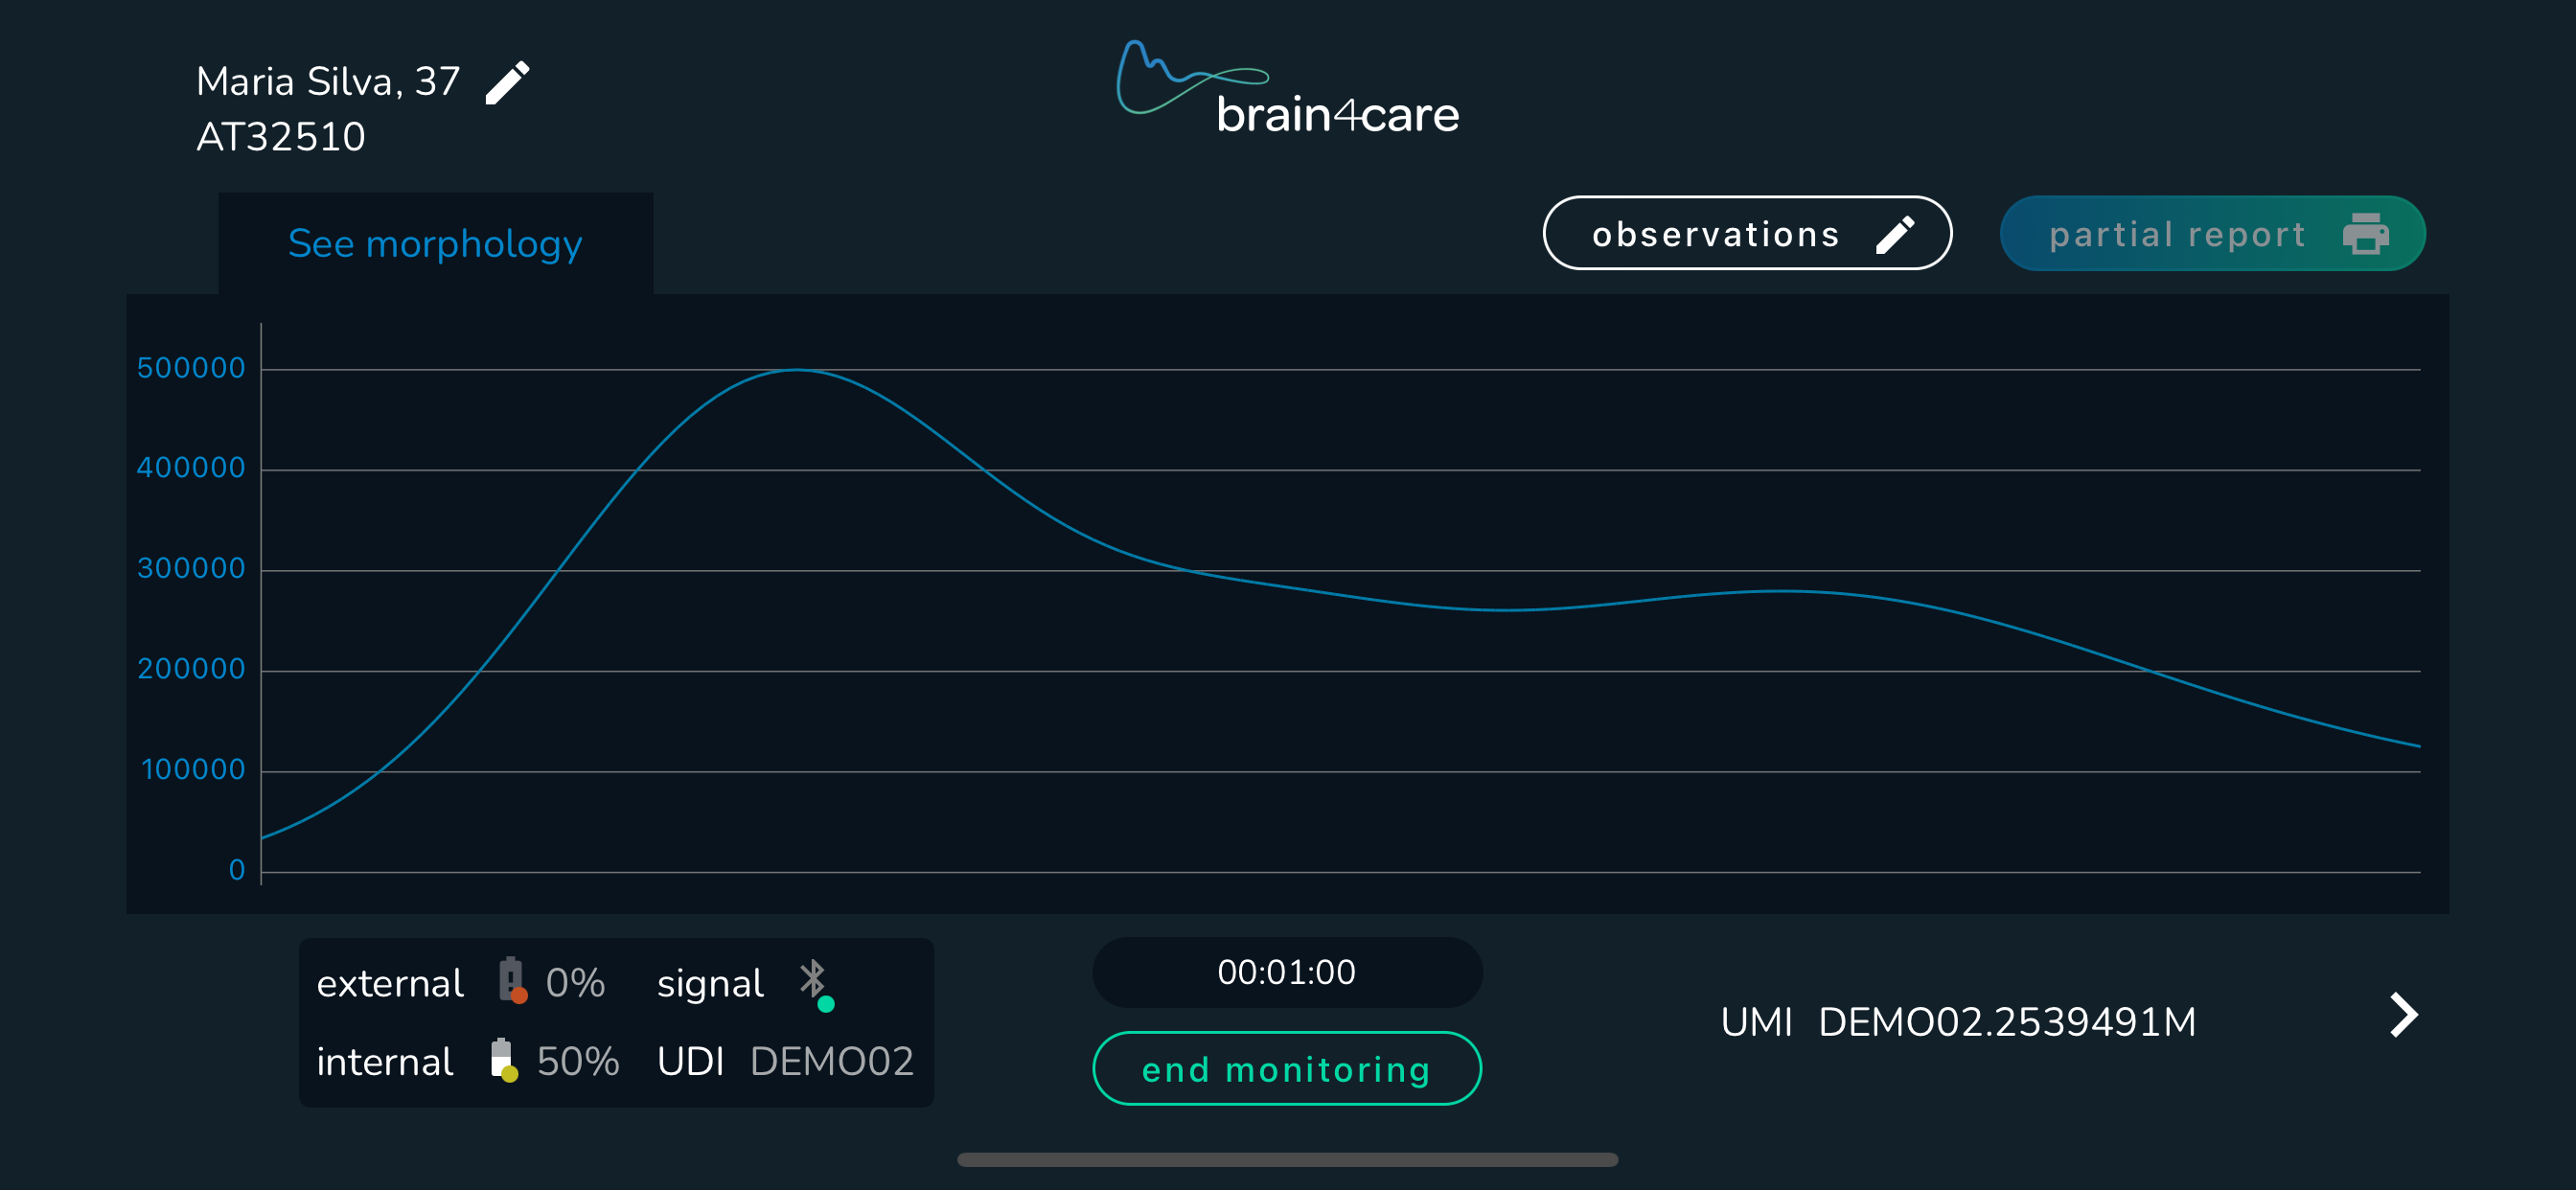Tap the Bluetooth signal icon
The image size is (2576, 1190).
click(x=815, y=984)
